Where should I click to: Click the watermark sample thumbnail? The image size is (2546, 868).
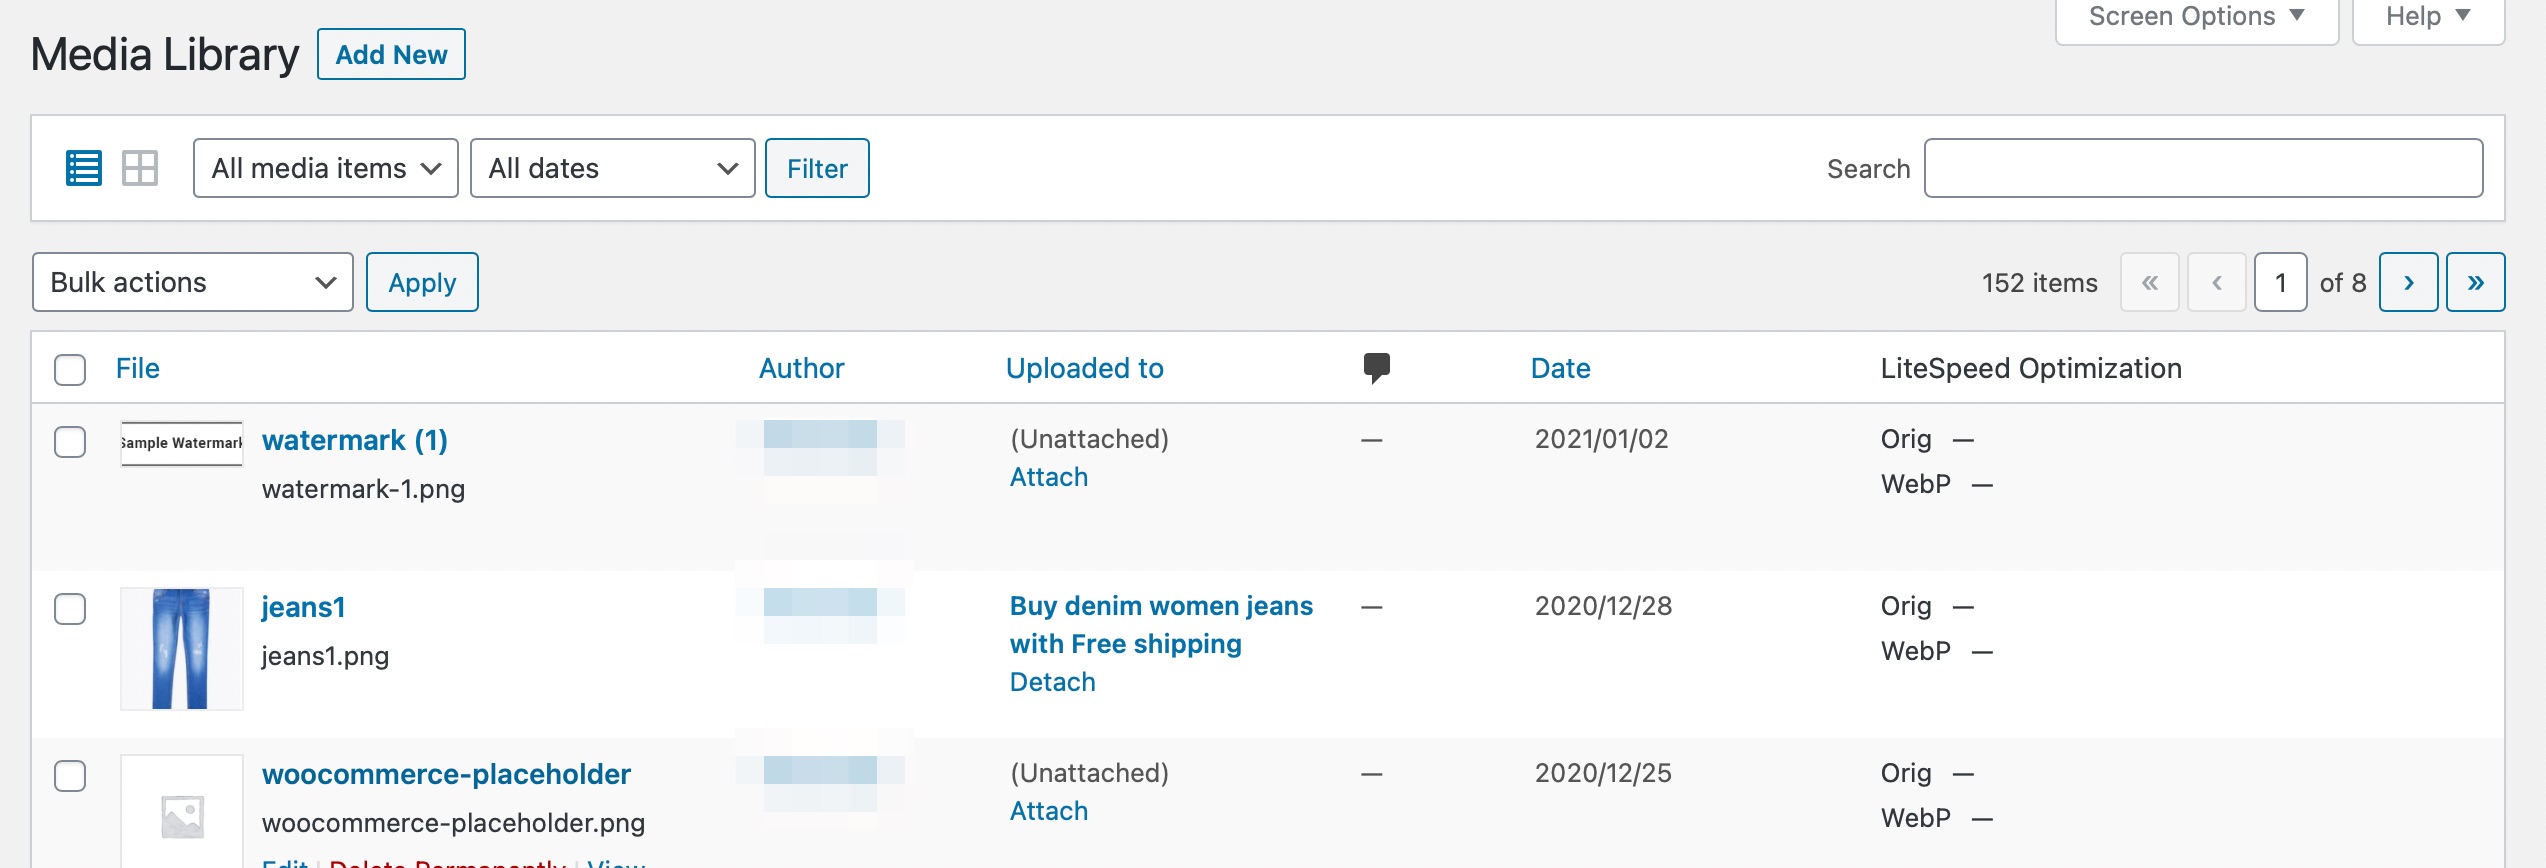pyautogui.click(x=181, y=443)
